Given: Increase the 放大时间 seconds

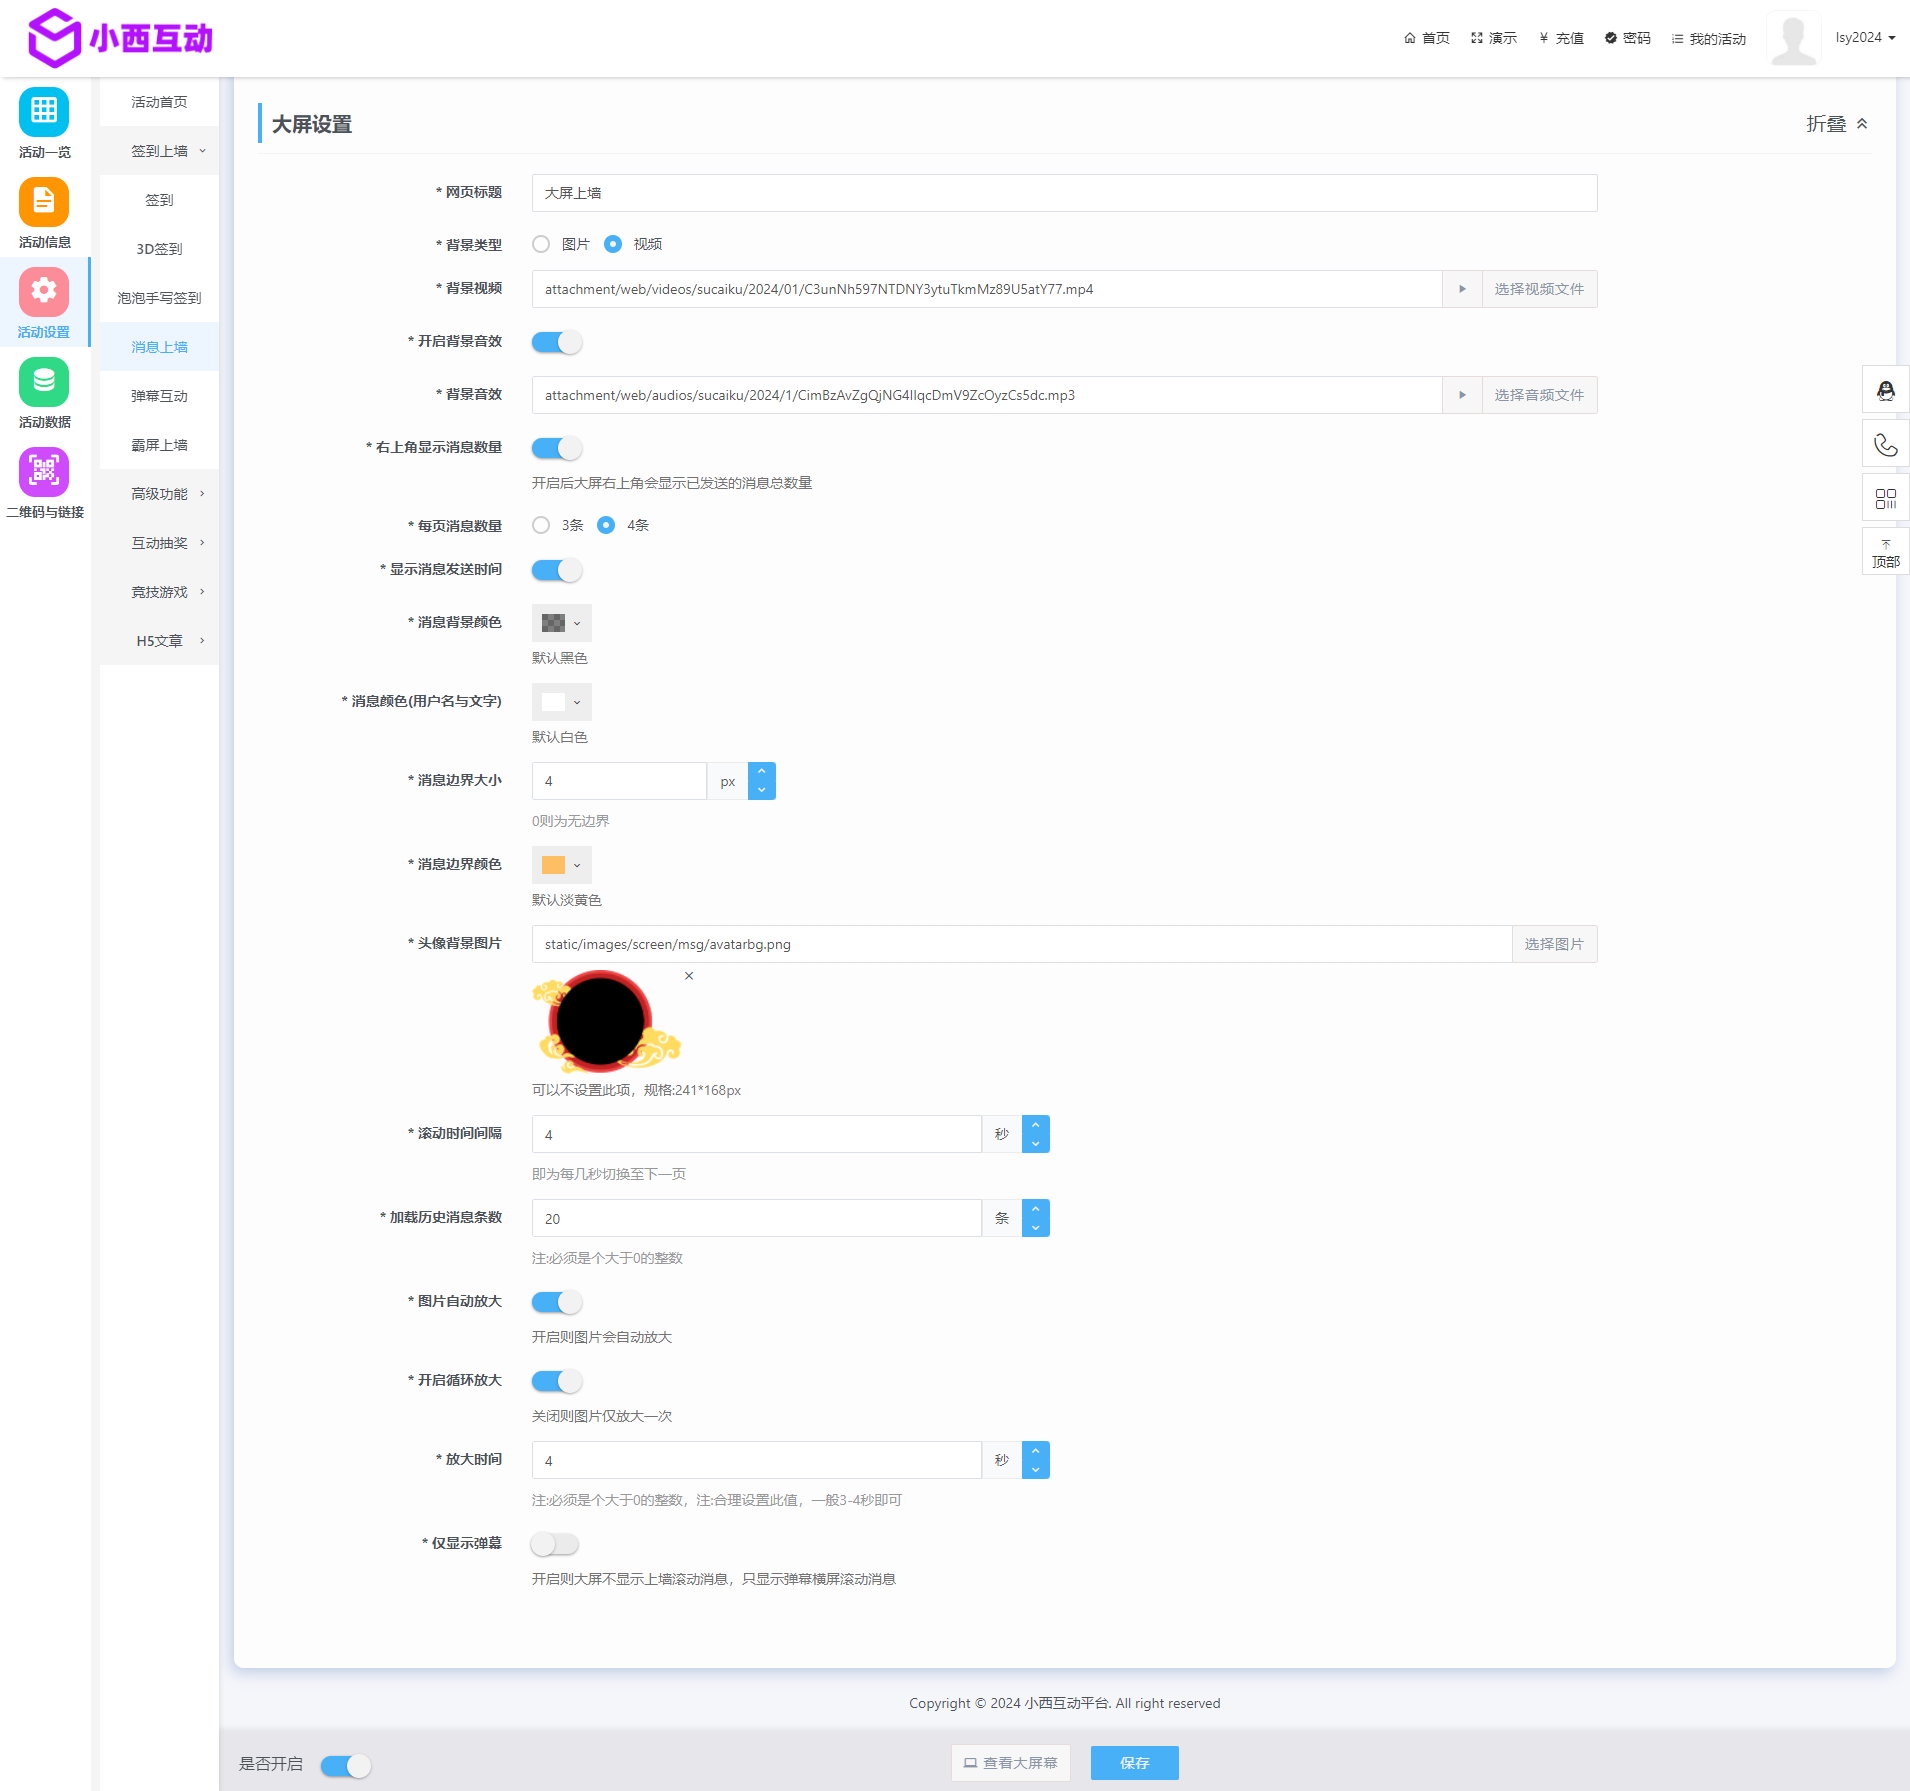Looking at the screenshot, I should [1036, 1451].
